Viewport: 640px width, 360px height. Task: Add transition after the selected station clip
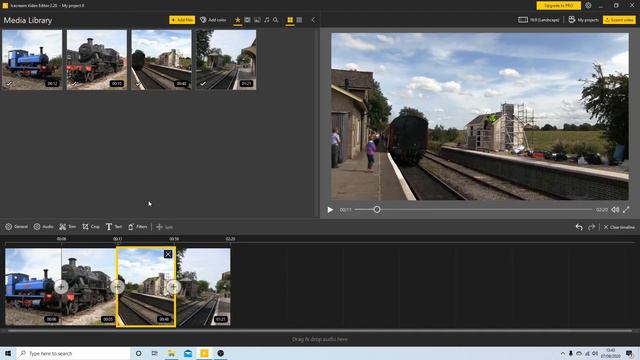click(x=174, y=287)
